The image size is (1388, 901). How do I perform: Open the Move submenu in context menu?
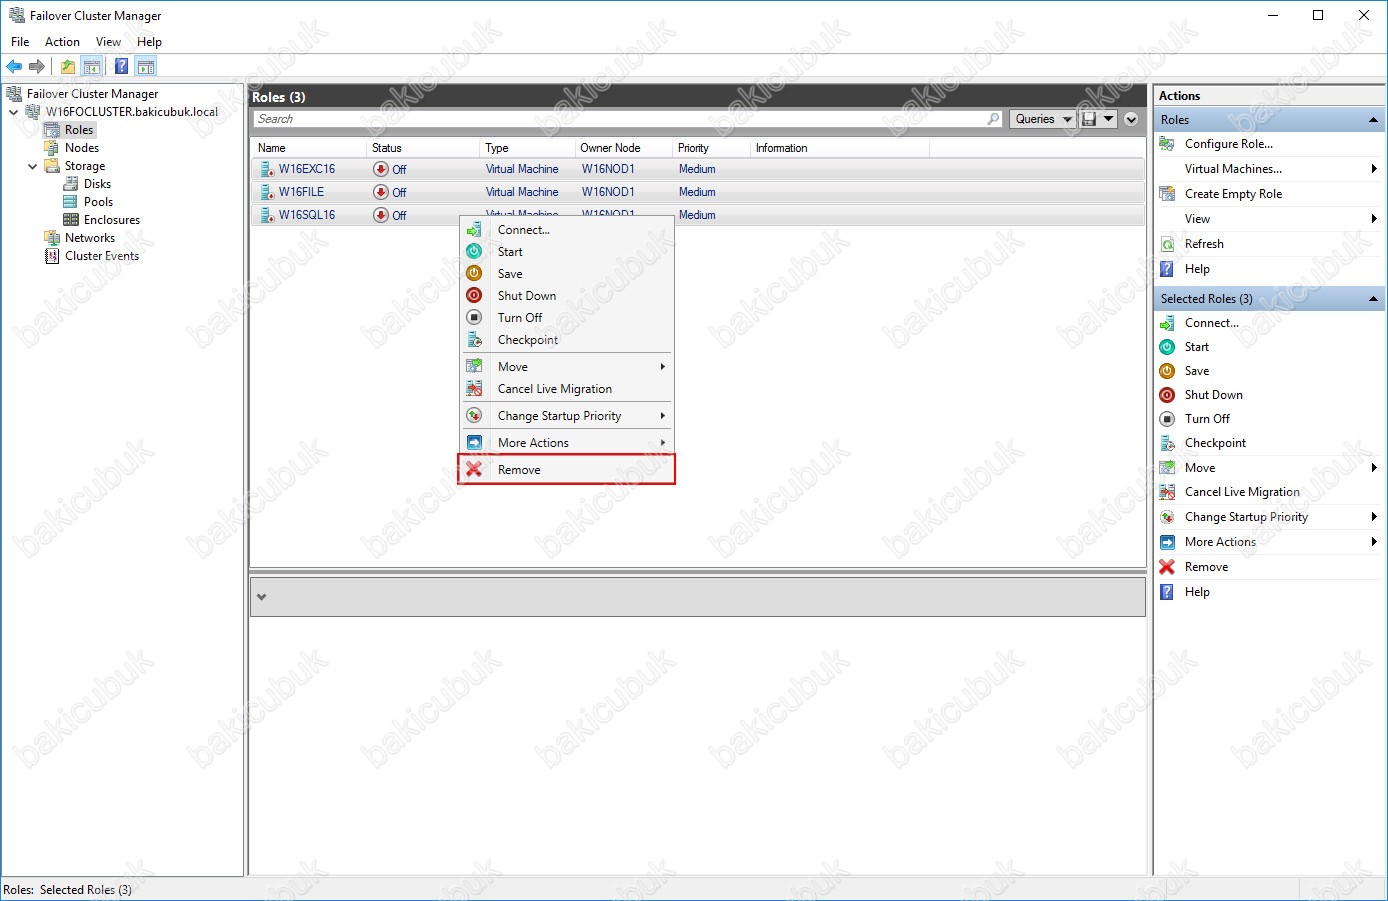567,367
